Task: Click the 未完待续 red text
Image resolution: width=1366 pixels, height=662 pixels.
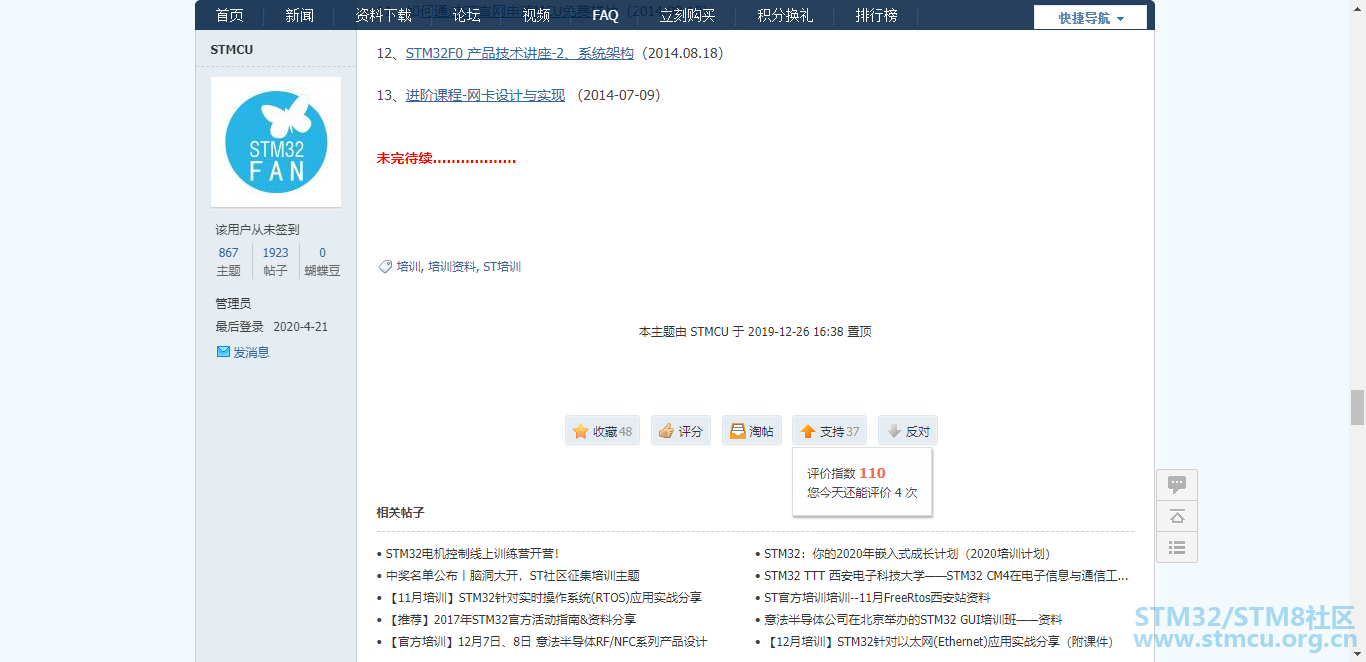Action: tap(446, 158)
